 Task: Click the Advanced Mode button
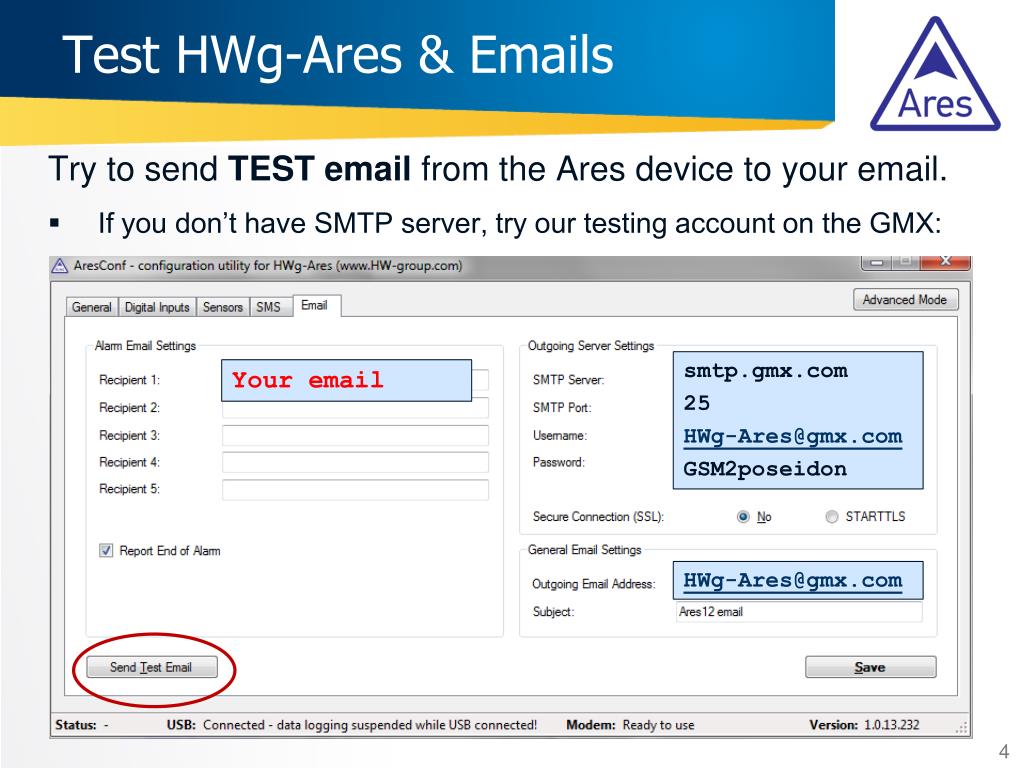click(905, 300)
